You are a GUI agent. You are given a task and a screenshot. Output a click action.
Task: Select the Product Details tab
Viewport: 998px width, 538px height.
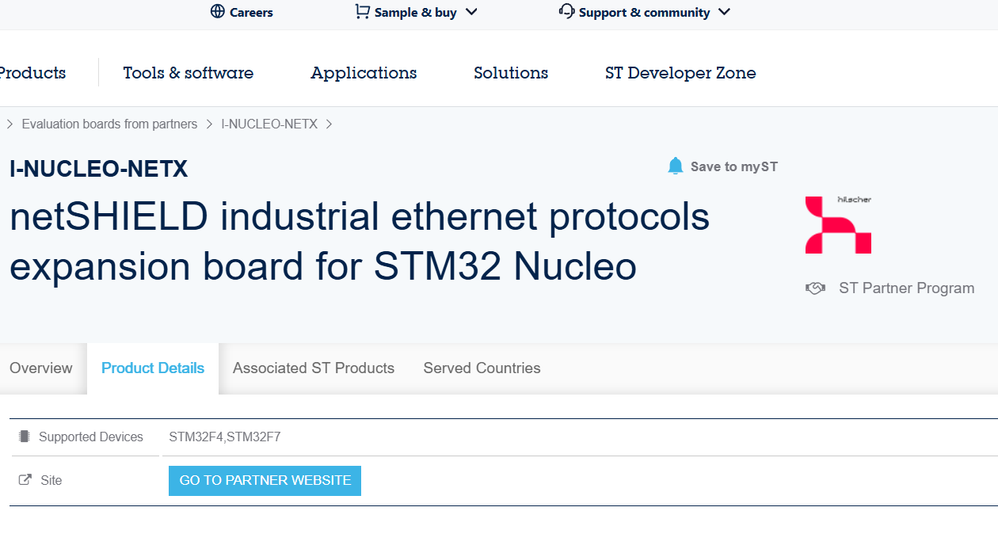click(153, 368)
